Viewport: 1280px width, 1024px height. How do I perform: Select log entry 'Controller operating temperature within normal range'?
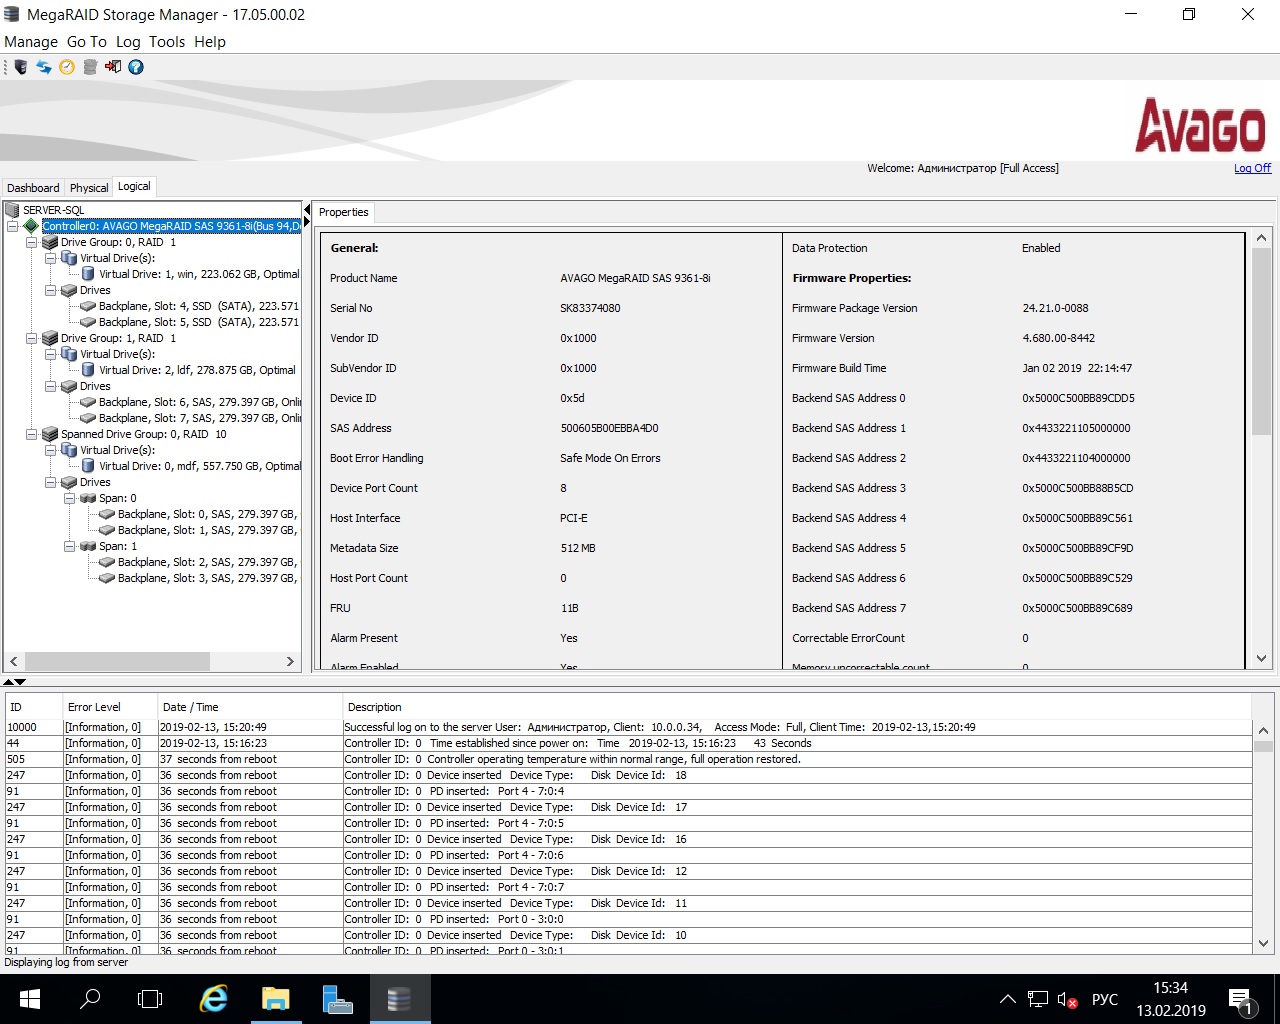(x=628, y=759)
